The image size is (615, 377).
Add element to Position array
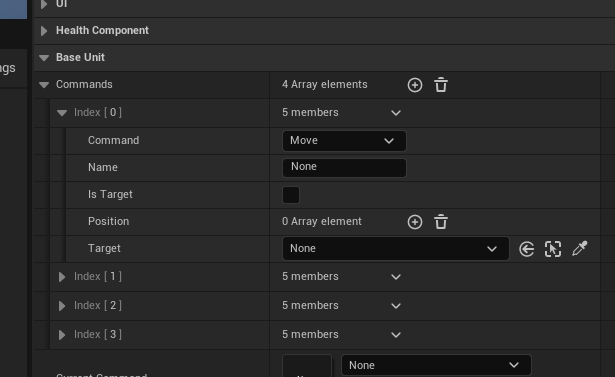click(x=415, y=222)
